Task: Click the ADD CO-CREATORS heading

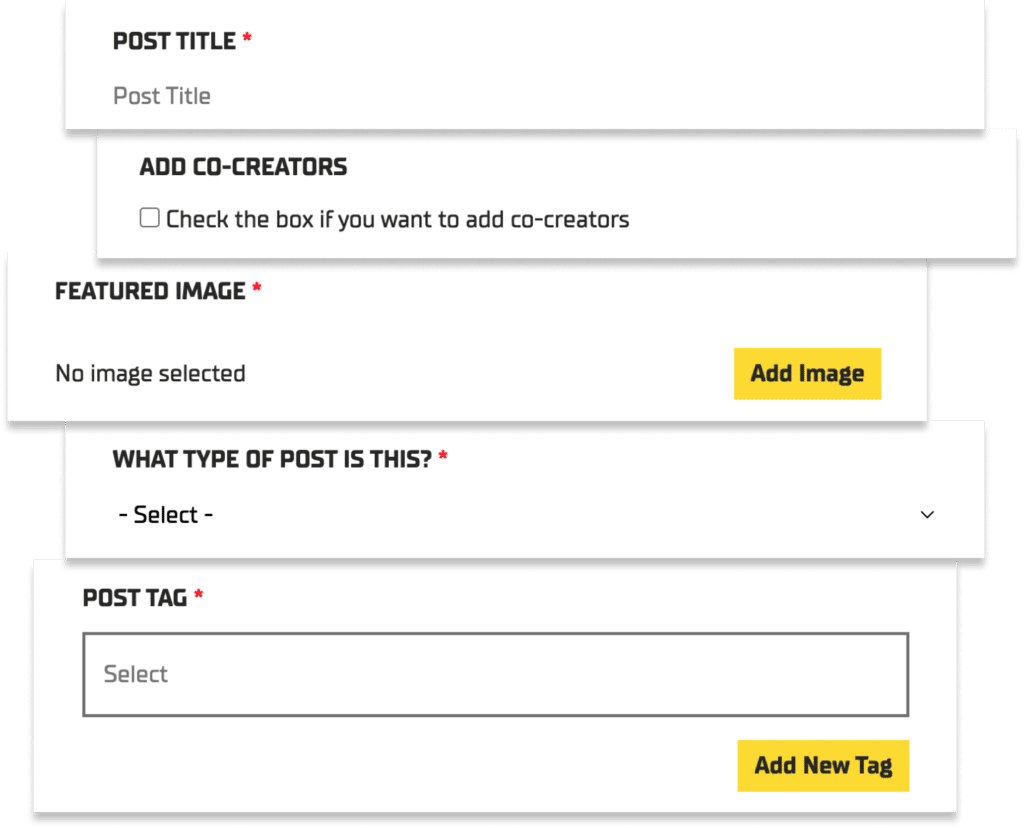Action: pyautogui.click(x=243, y=167)
